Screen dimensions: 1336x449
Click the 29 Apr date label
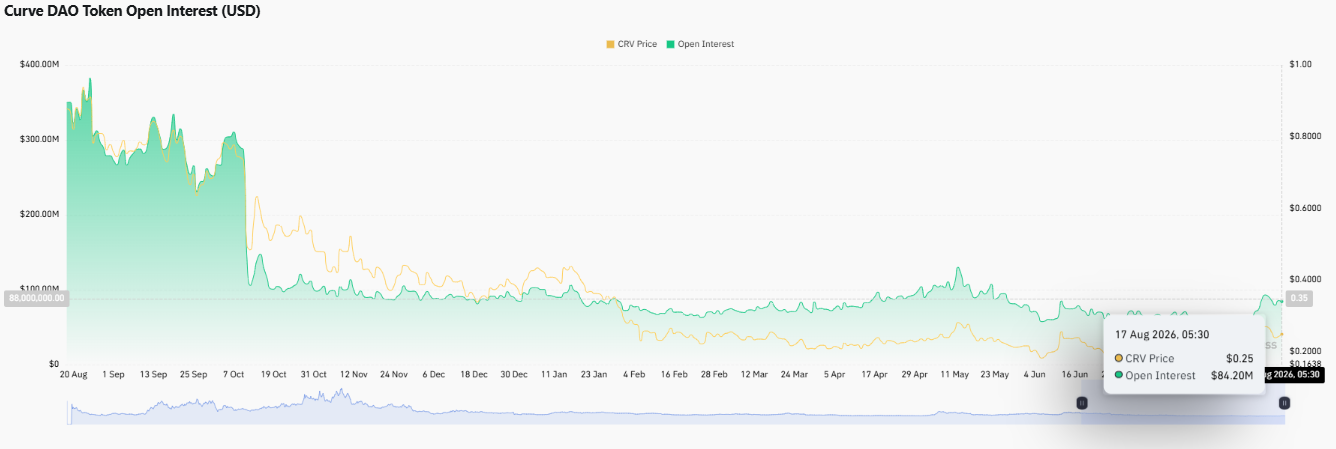[914, 374]
